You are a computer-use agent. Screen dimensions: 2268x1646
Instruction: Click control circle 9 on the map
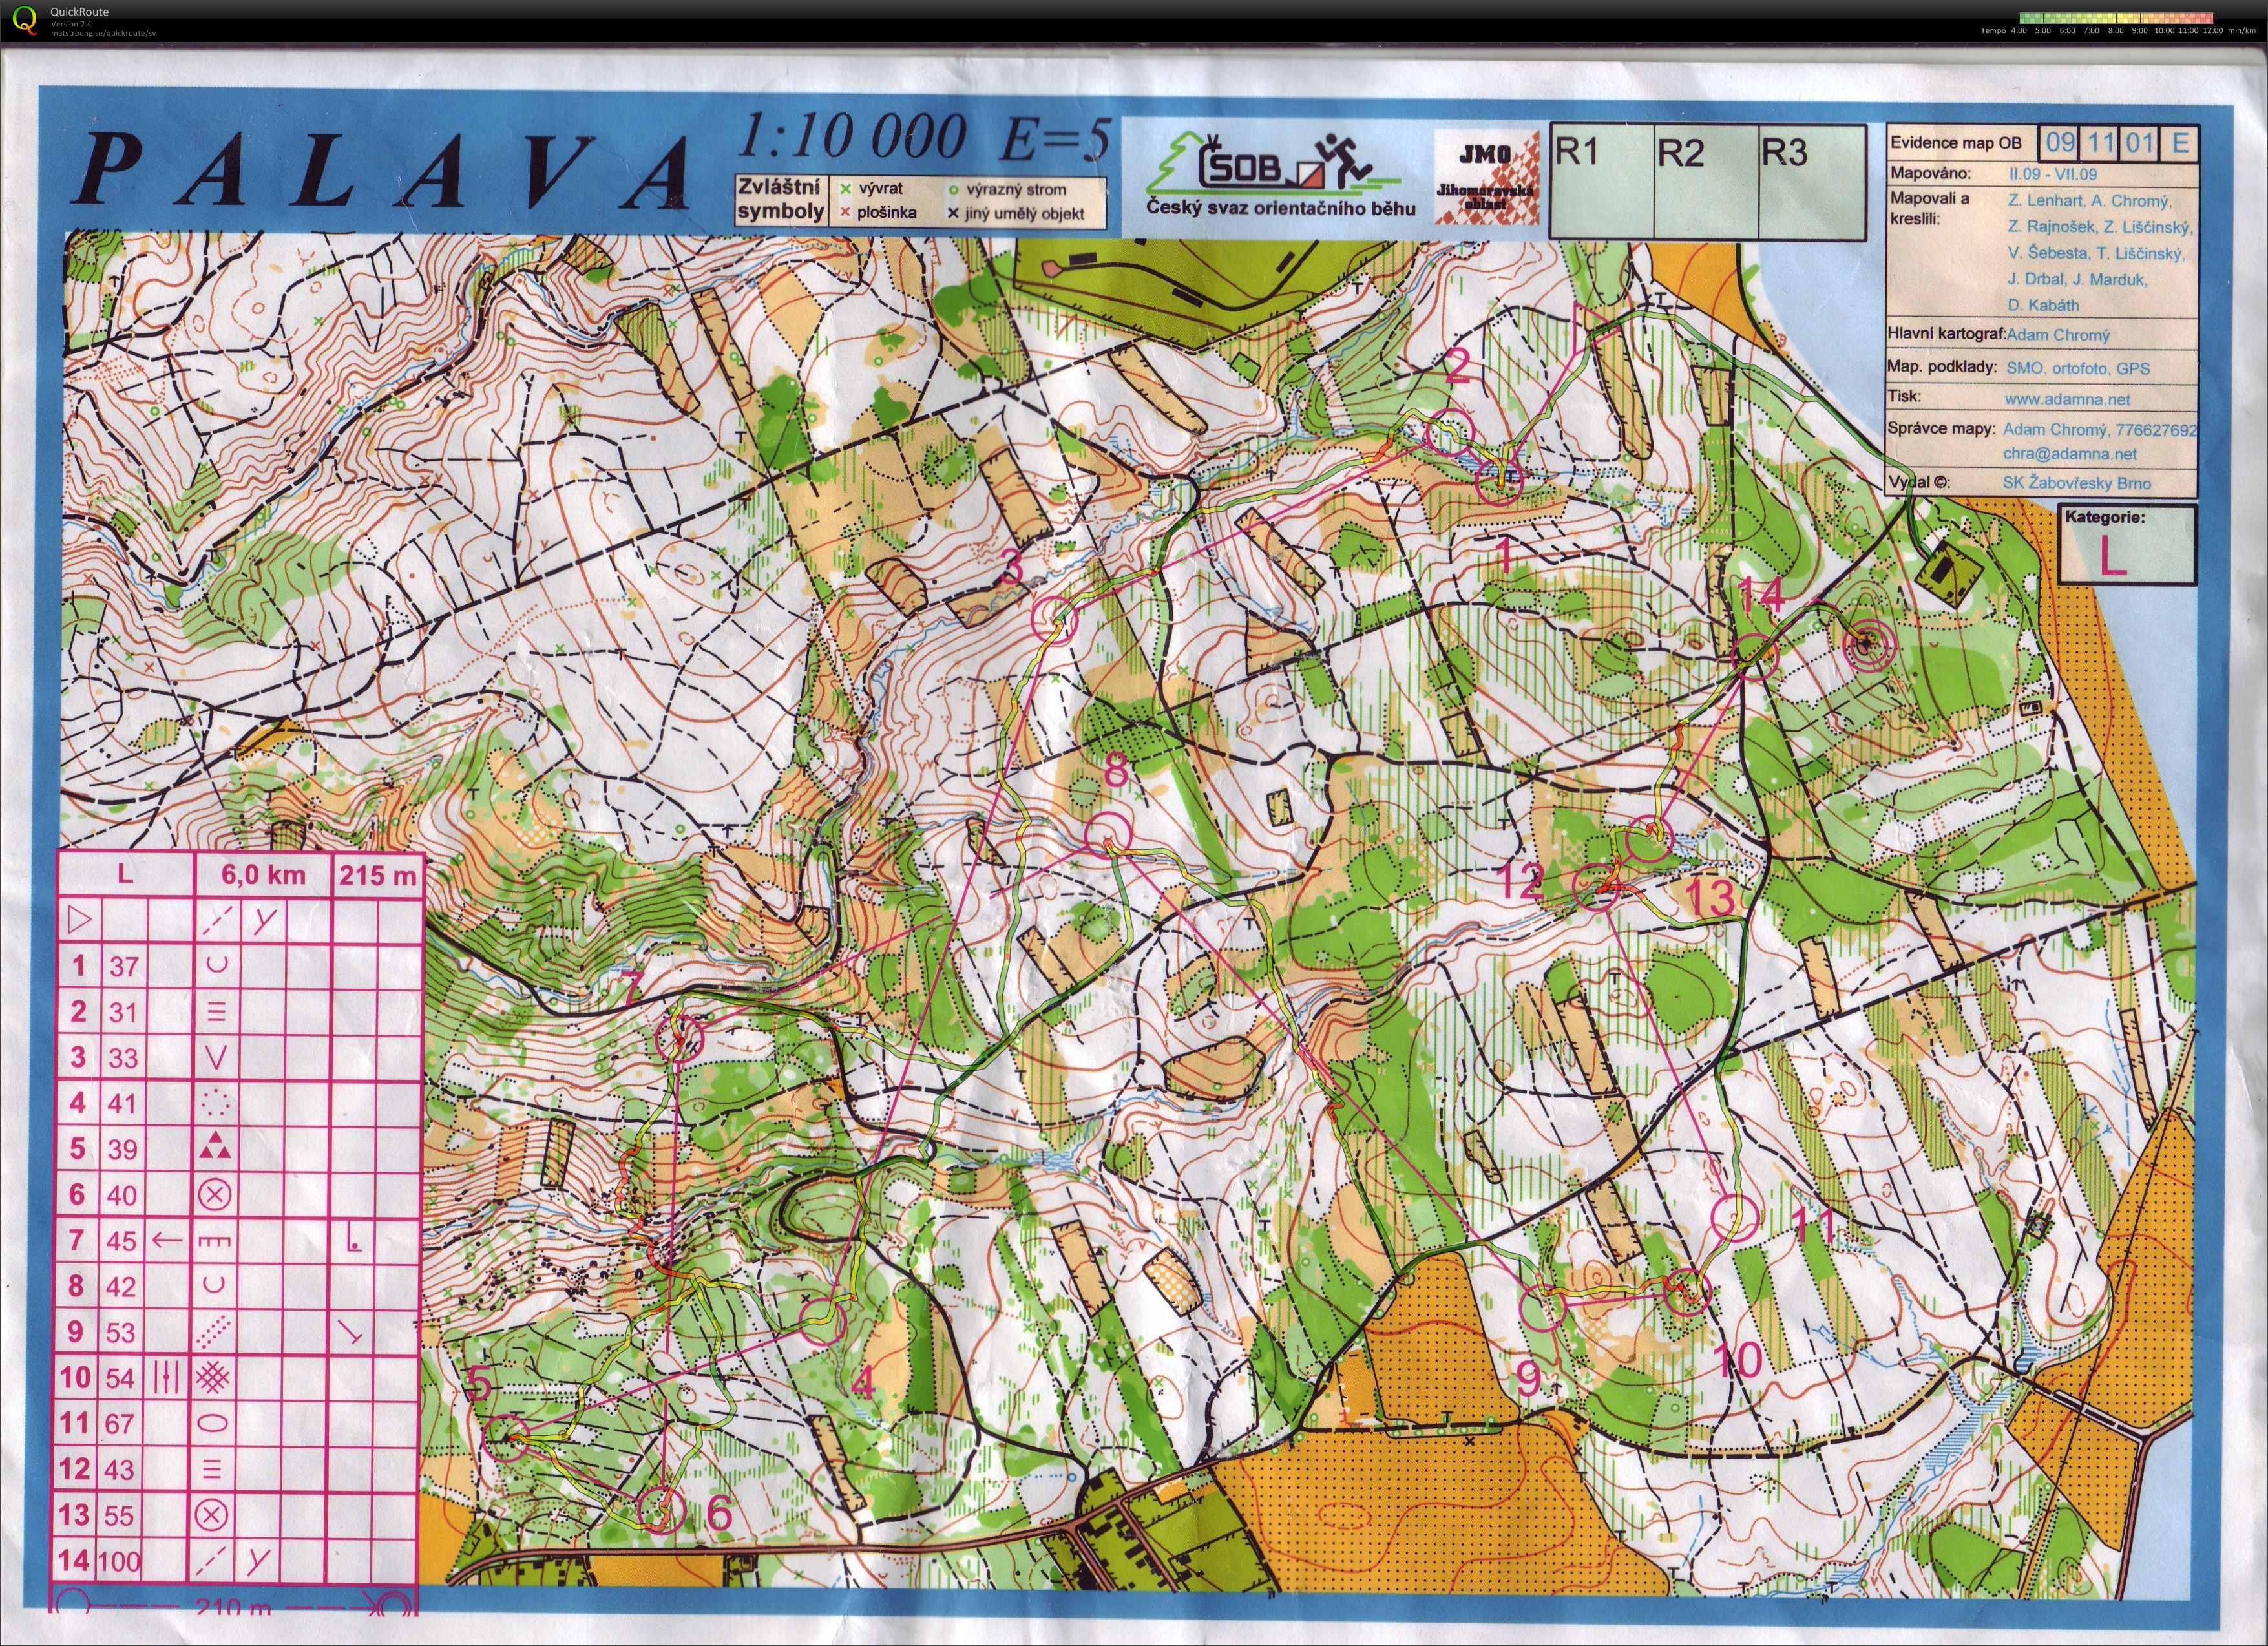[x=1543, y=1308]
